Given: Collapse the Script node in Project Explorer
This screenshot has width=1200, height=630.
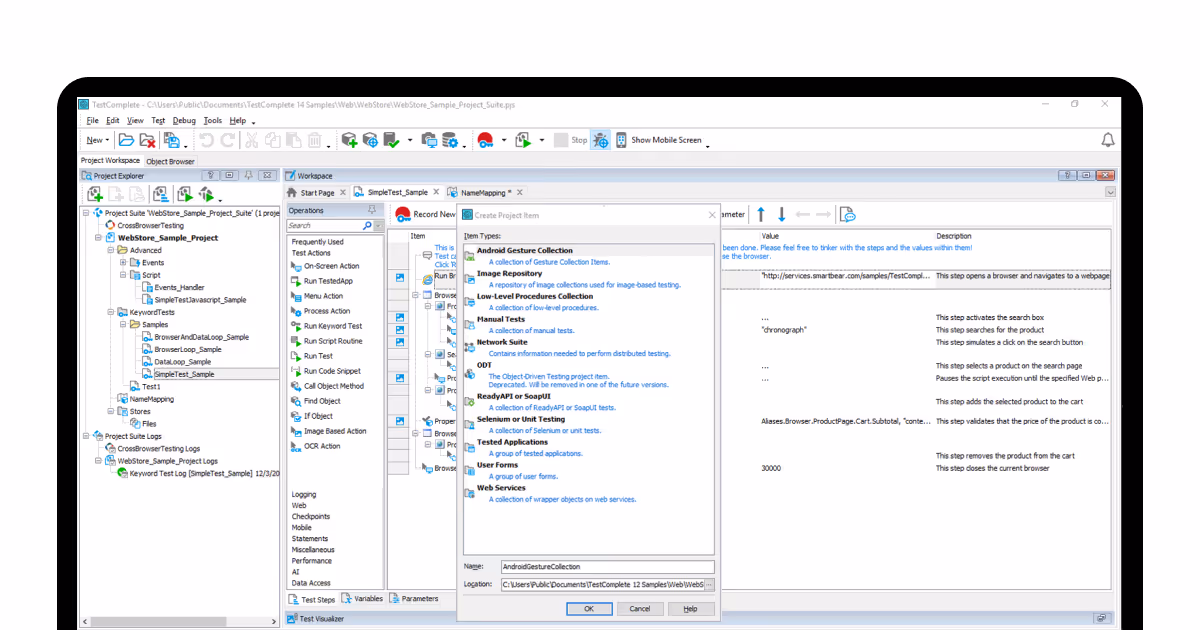Looking at the screenshot, I should coord(122,275).
